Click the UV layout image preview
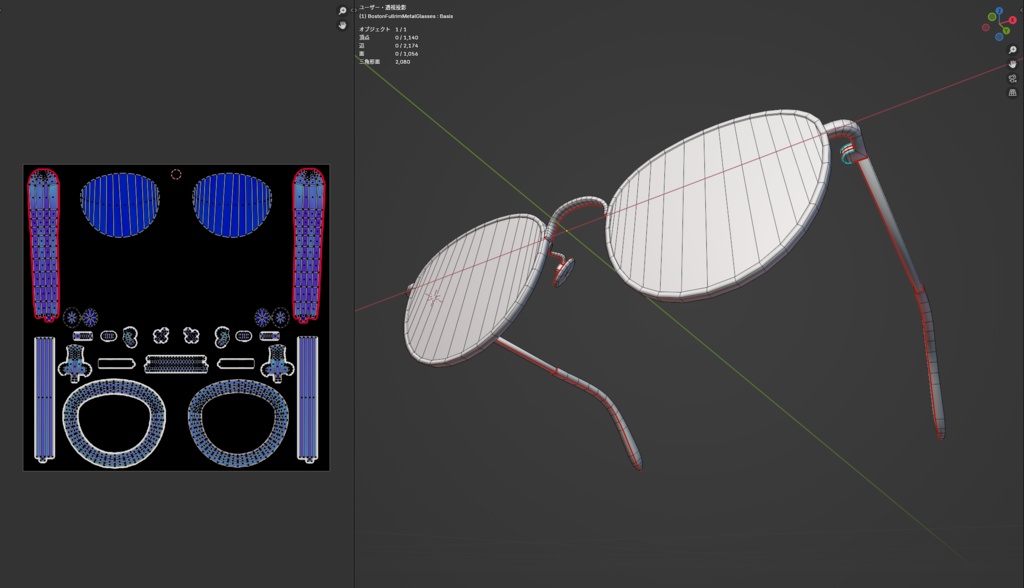 175,315
